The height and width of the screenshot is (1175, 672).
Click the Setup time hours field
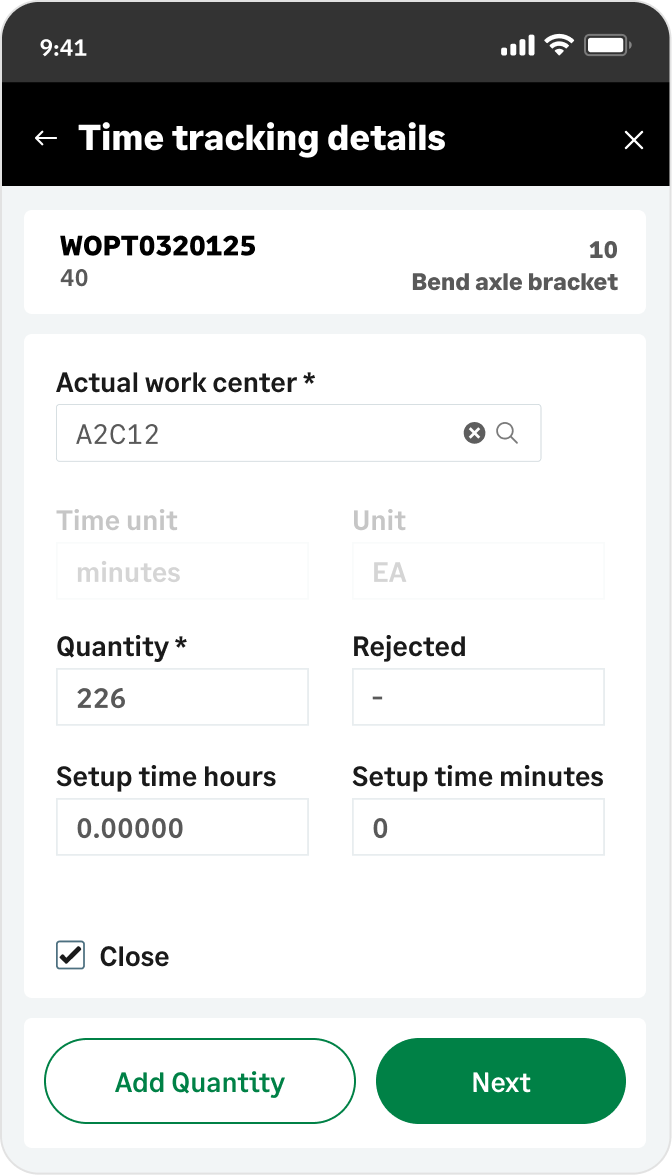tap(182, 827)
